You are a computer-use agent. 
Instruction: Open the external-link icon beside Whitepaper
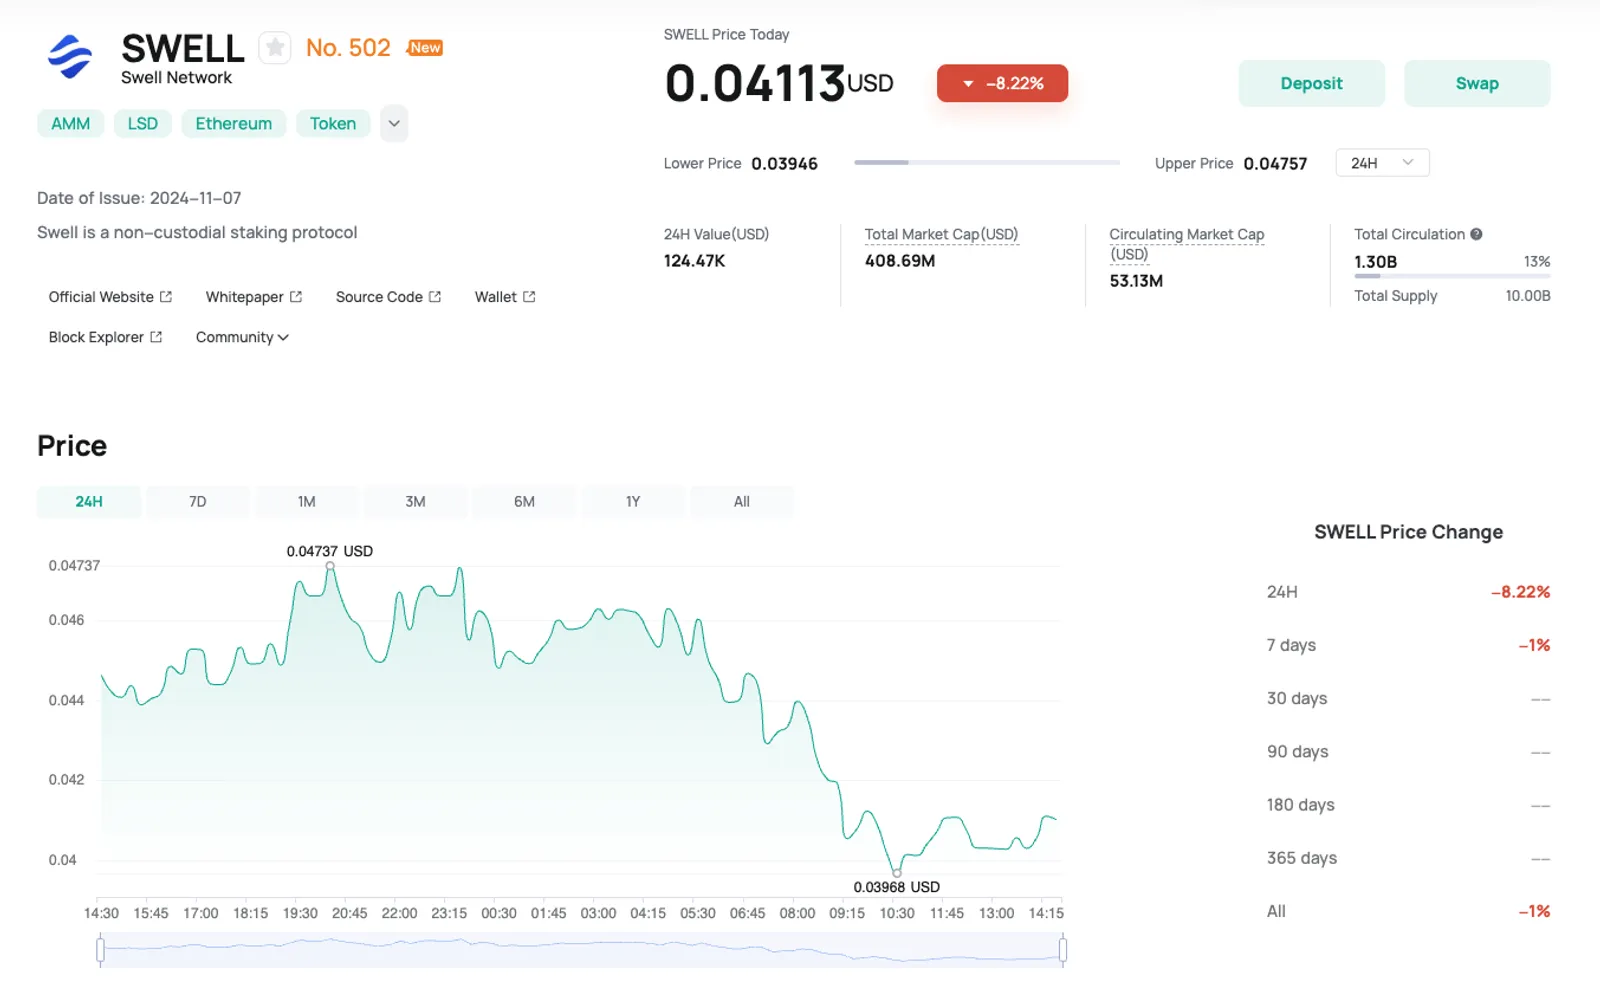(296, 297)
